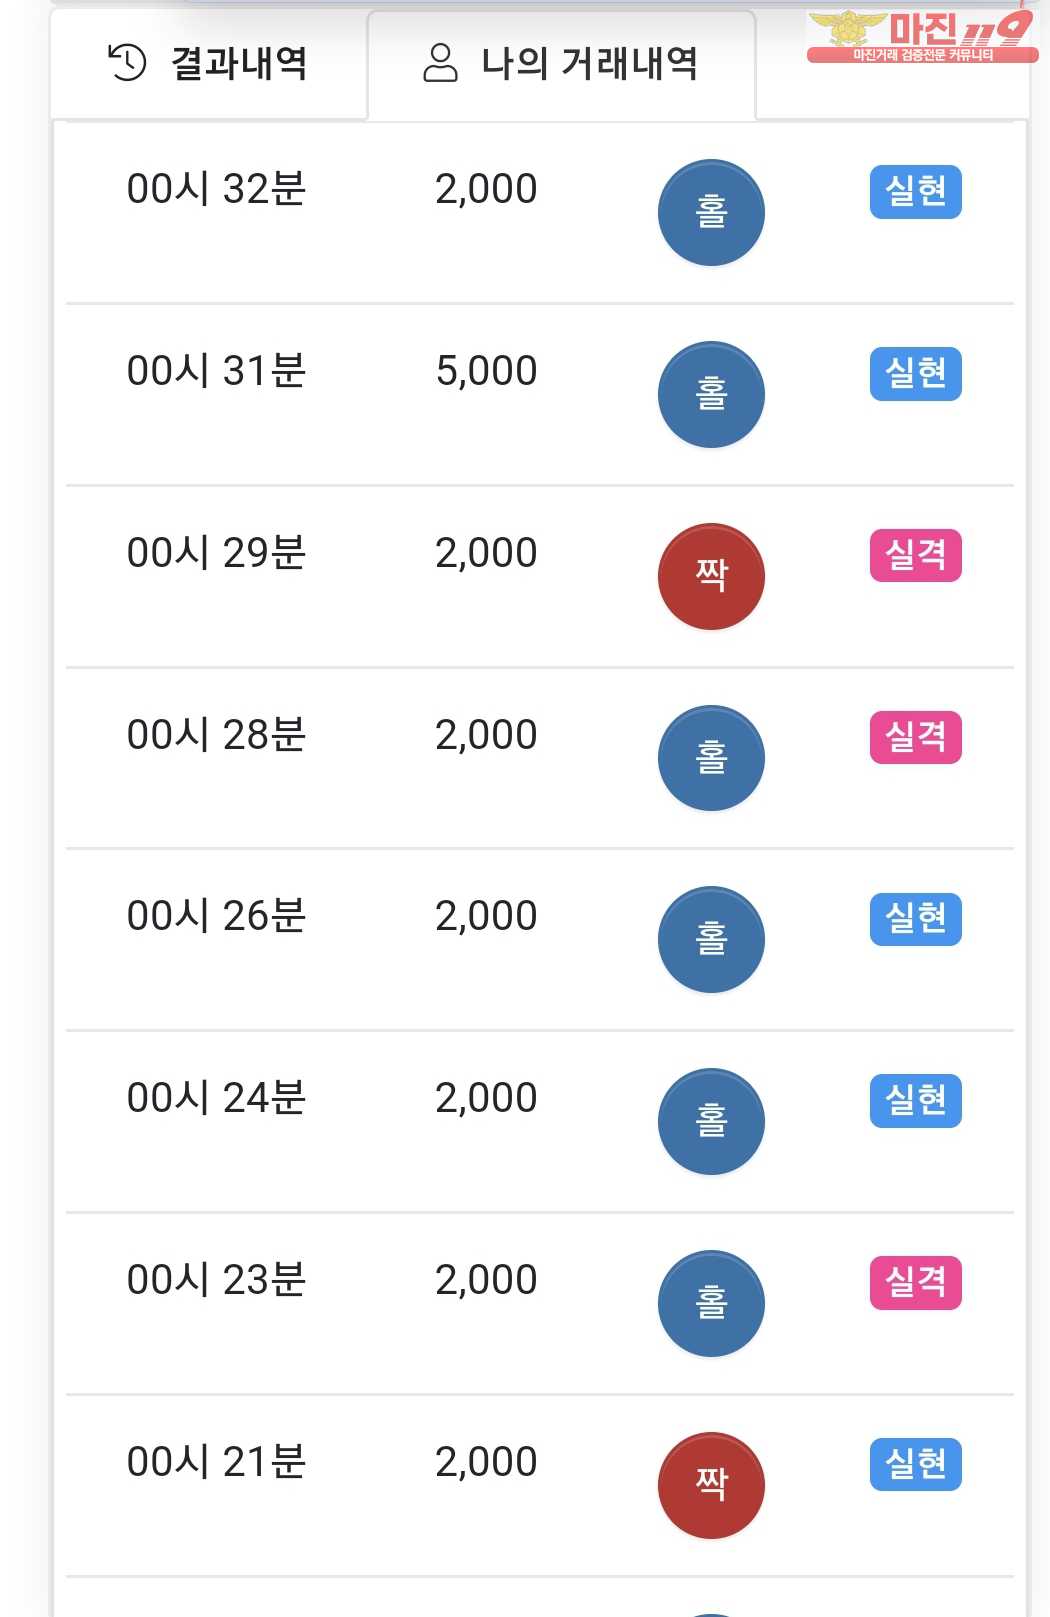Click the blue 홀 circle at 00시 26분
Viewport: 1050px width, 1617px height.
[711, 940]
